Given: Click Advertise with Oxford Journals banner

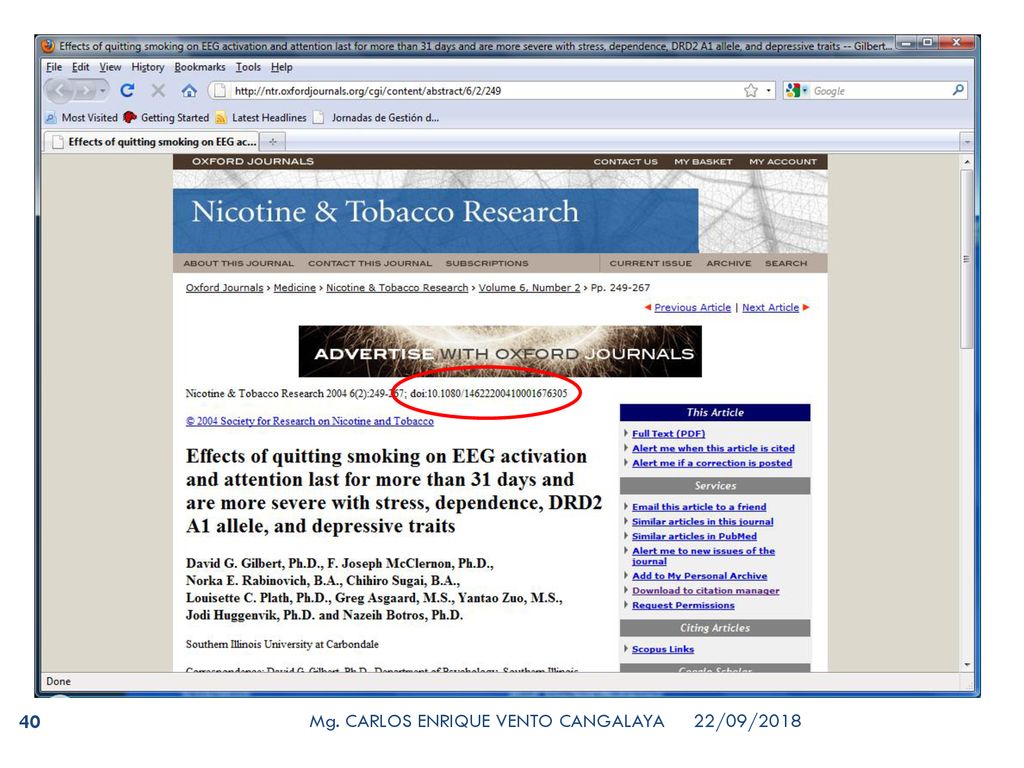Looking at the screenshot, I should (x=500, y=351).
